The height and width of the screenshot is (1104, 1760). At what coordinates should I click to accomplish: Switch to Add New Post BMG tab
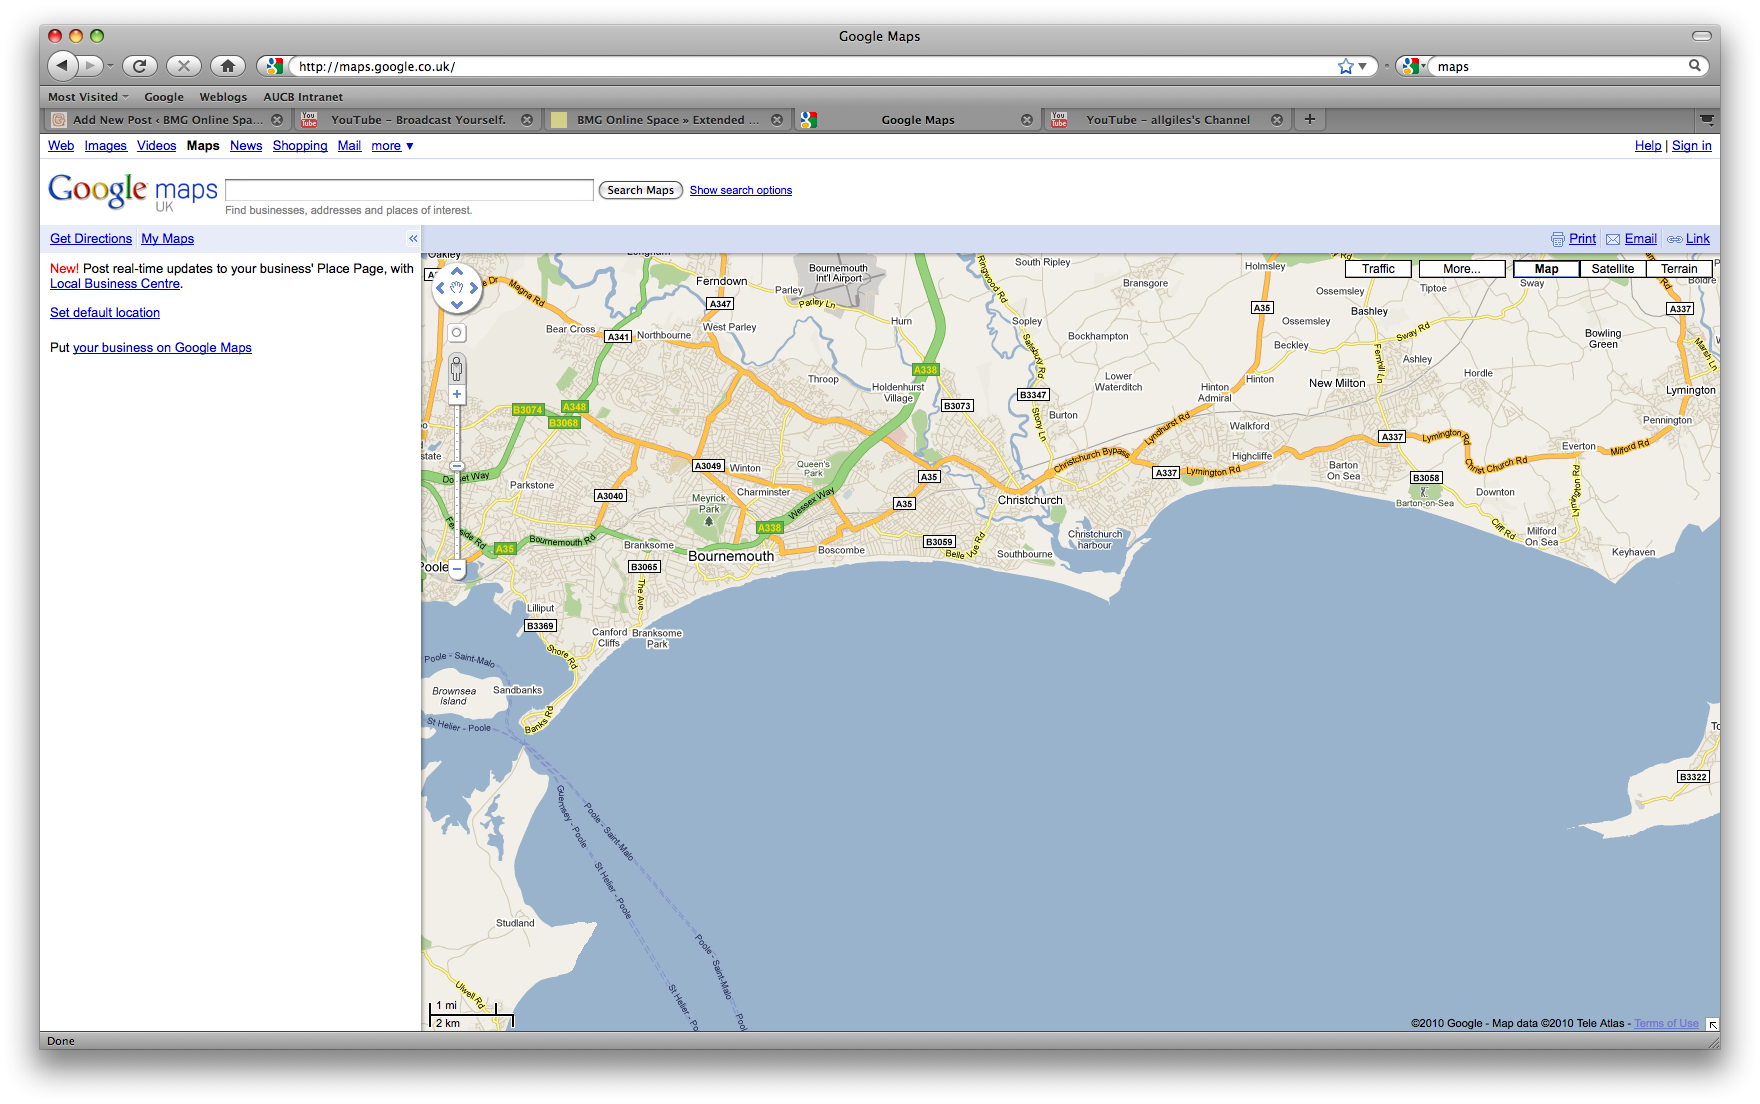click(x=166, y=120)
